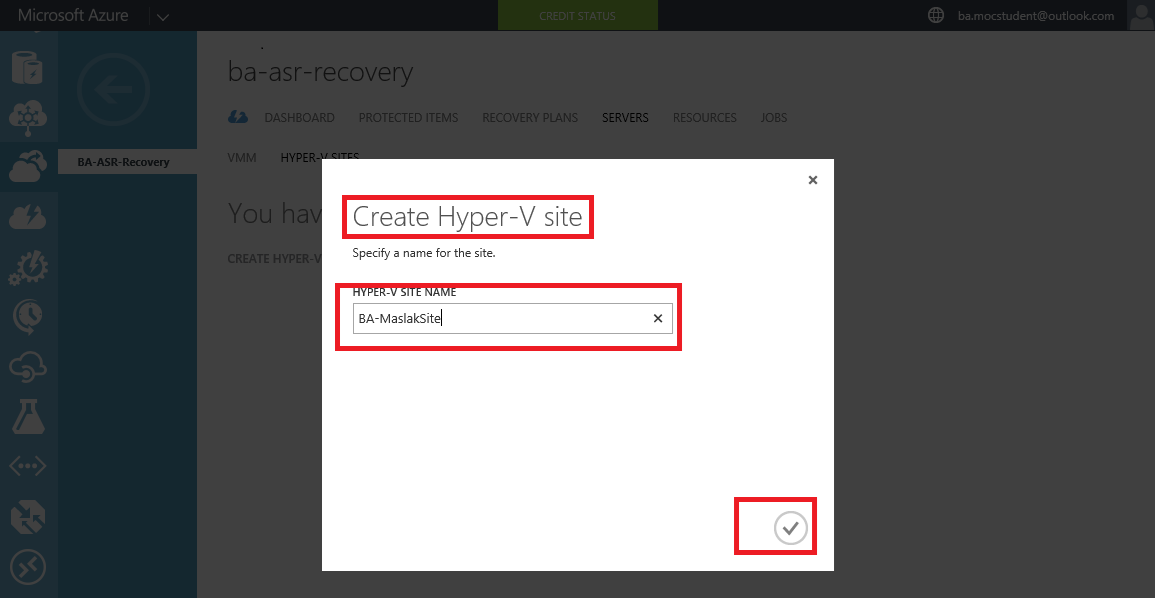Screen dimensions: 1155x598
Task: Open Traffic Manager arrows sidebar icon
Action: click(28, 516)
